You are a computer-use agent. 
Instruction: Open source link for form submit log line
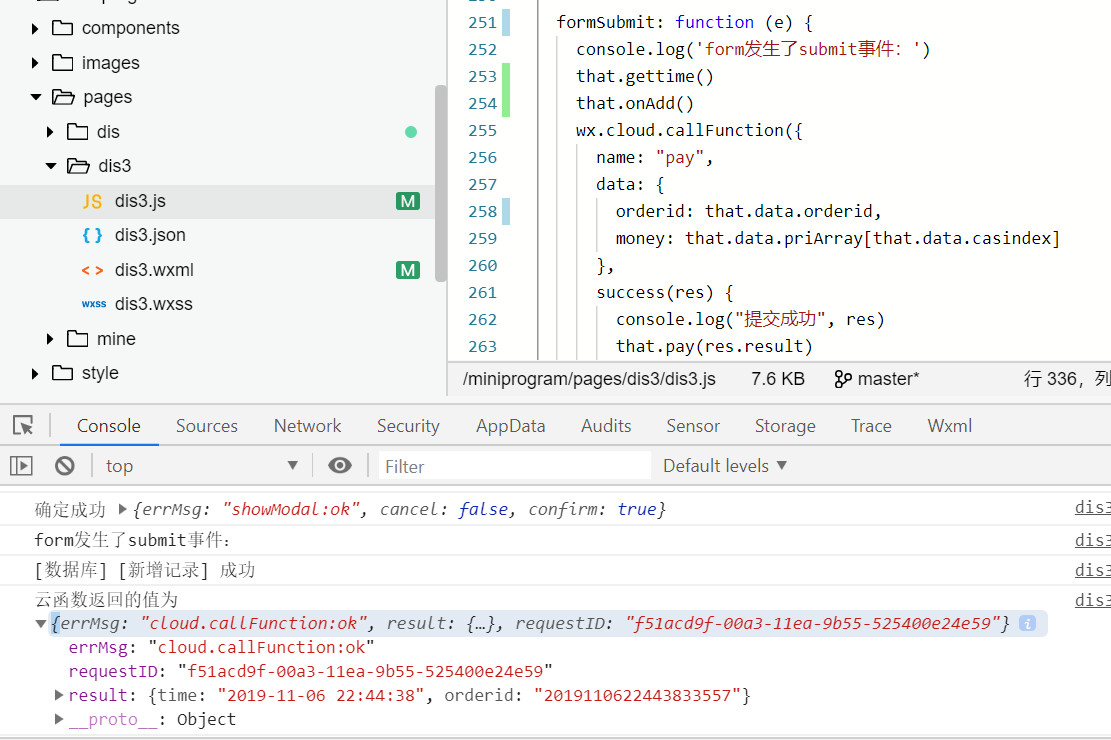1092,540
